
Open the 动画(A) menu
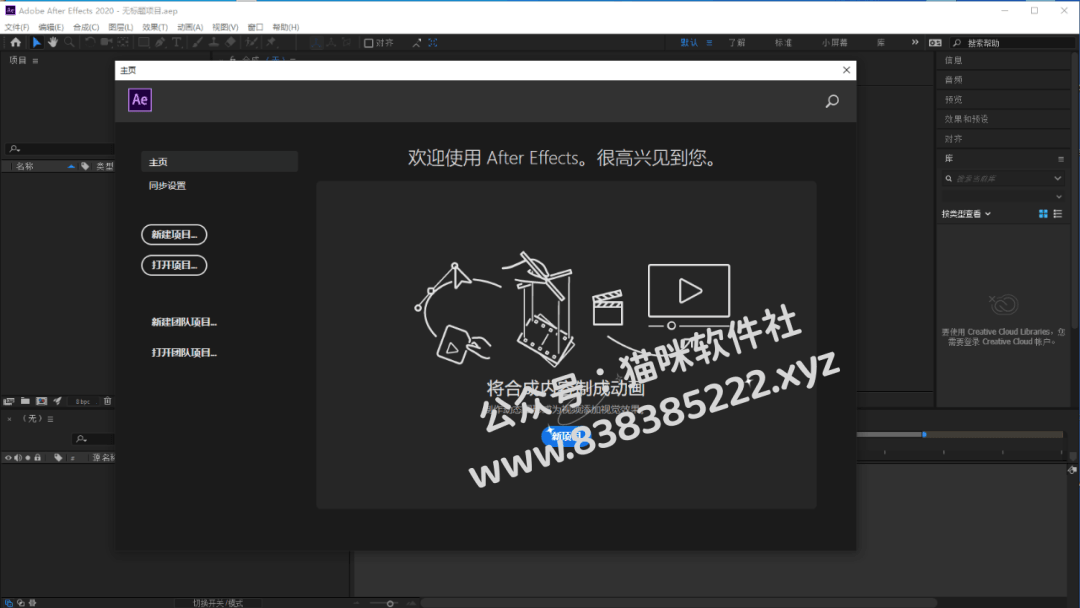[190, 28]
